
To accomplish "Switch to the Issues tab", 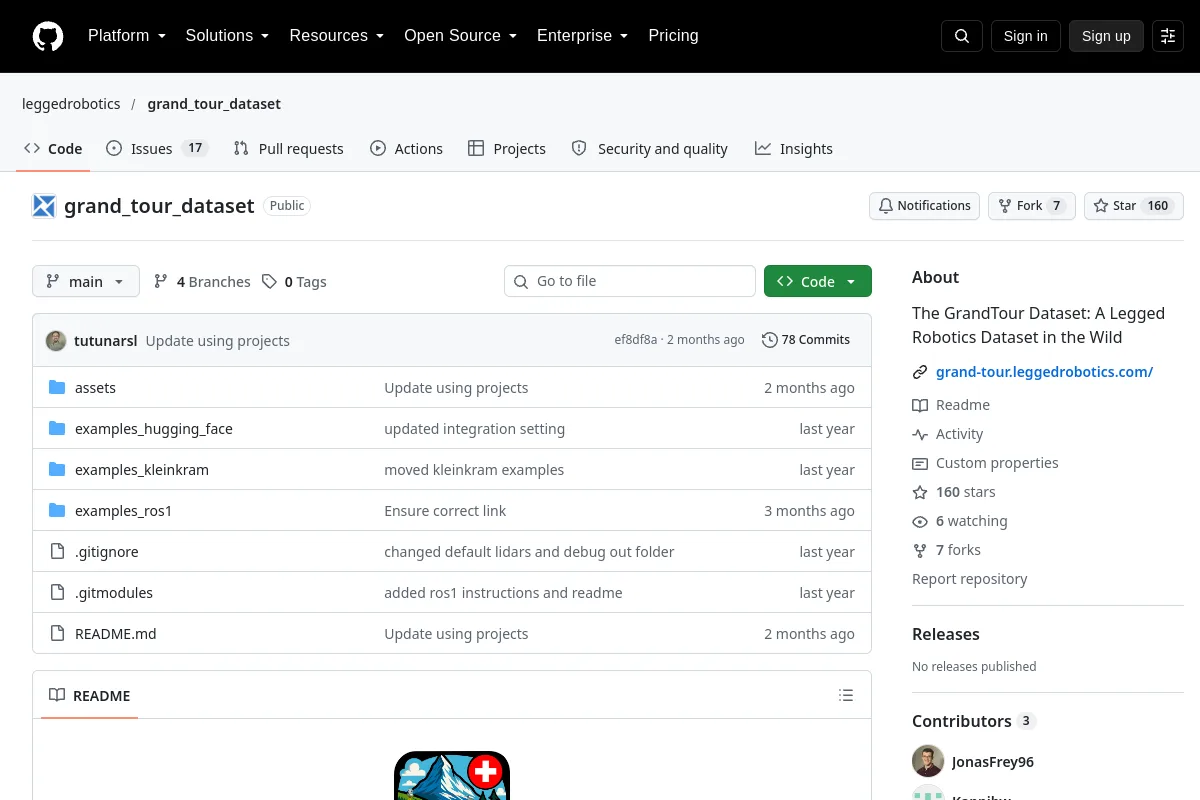I will pos(156,149).
